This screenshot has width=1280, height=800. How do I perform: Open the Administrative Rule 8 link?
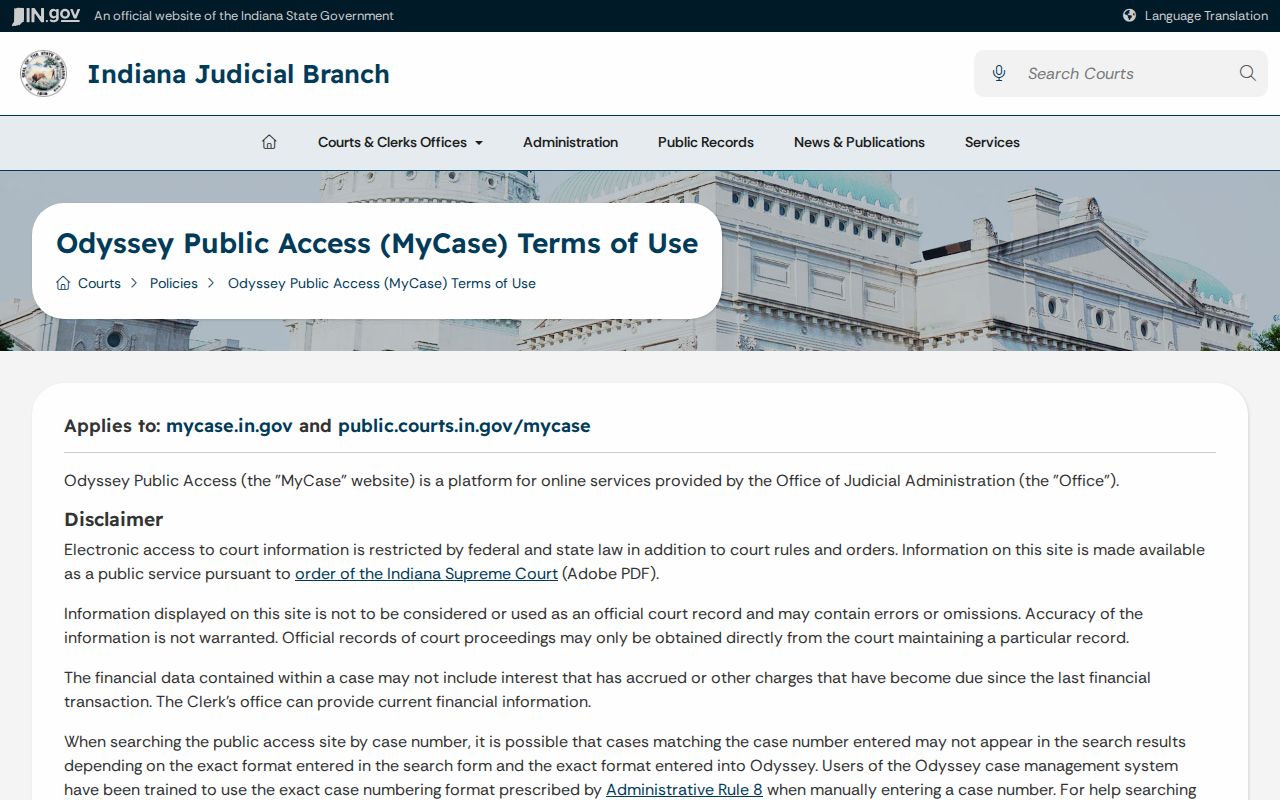click(684, 790)
